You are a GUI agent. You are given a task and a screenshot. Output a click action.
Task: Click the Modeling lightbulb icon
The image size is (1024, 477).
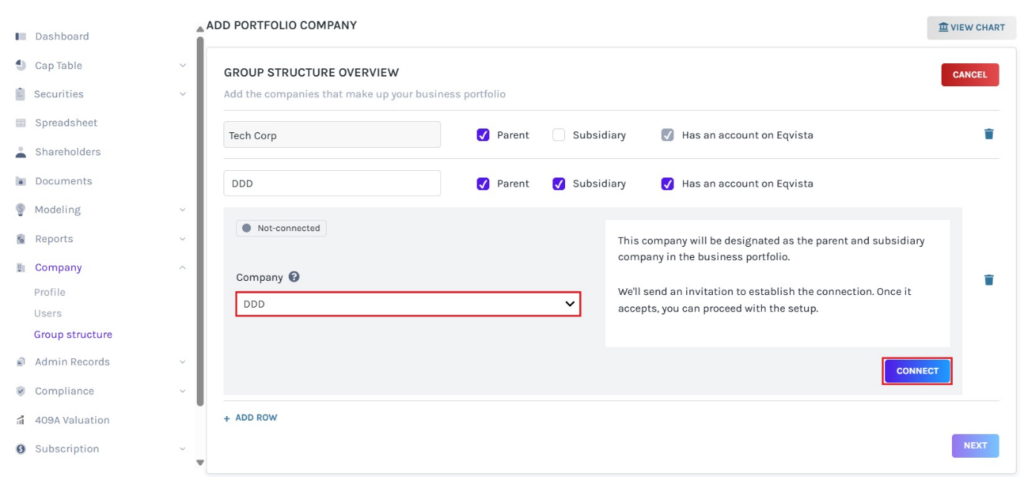(21, 210)
